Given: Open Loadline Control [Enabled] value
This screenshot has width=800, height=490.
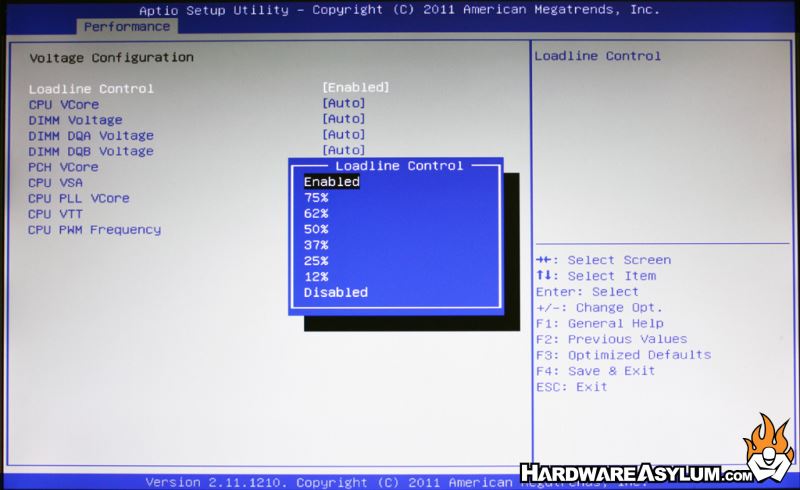Looking at the screenshot, I should tap(356, 87).
